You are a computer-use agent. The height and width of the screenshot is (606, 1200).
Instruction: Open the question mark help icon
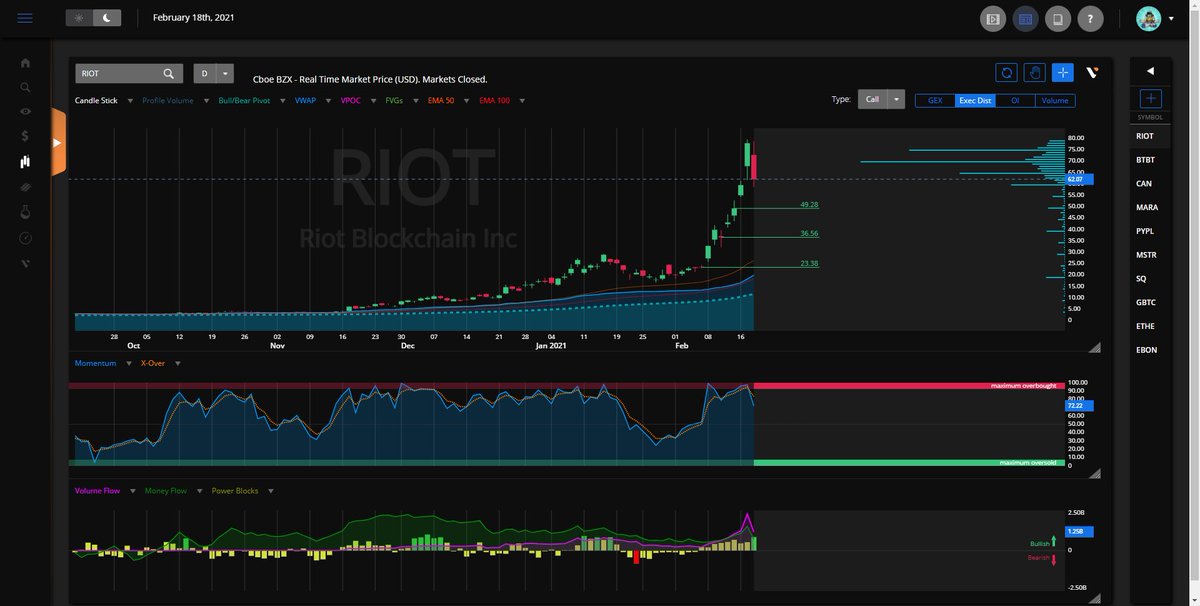1091,18
